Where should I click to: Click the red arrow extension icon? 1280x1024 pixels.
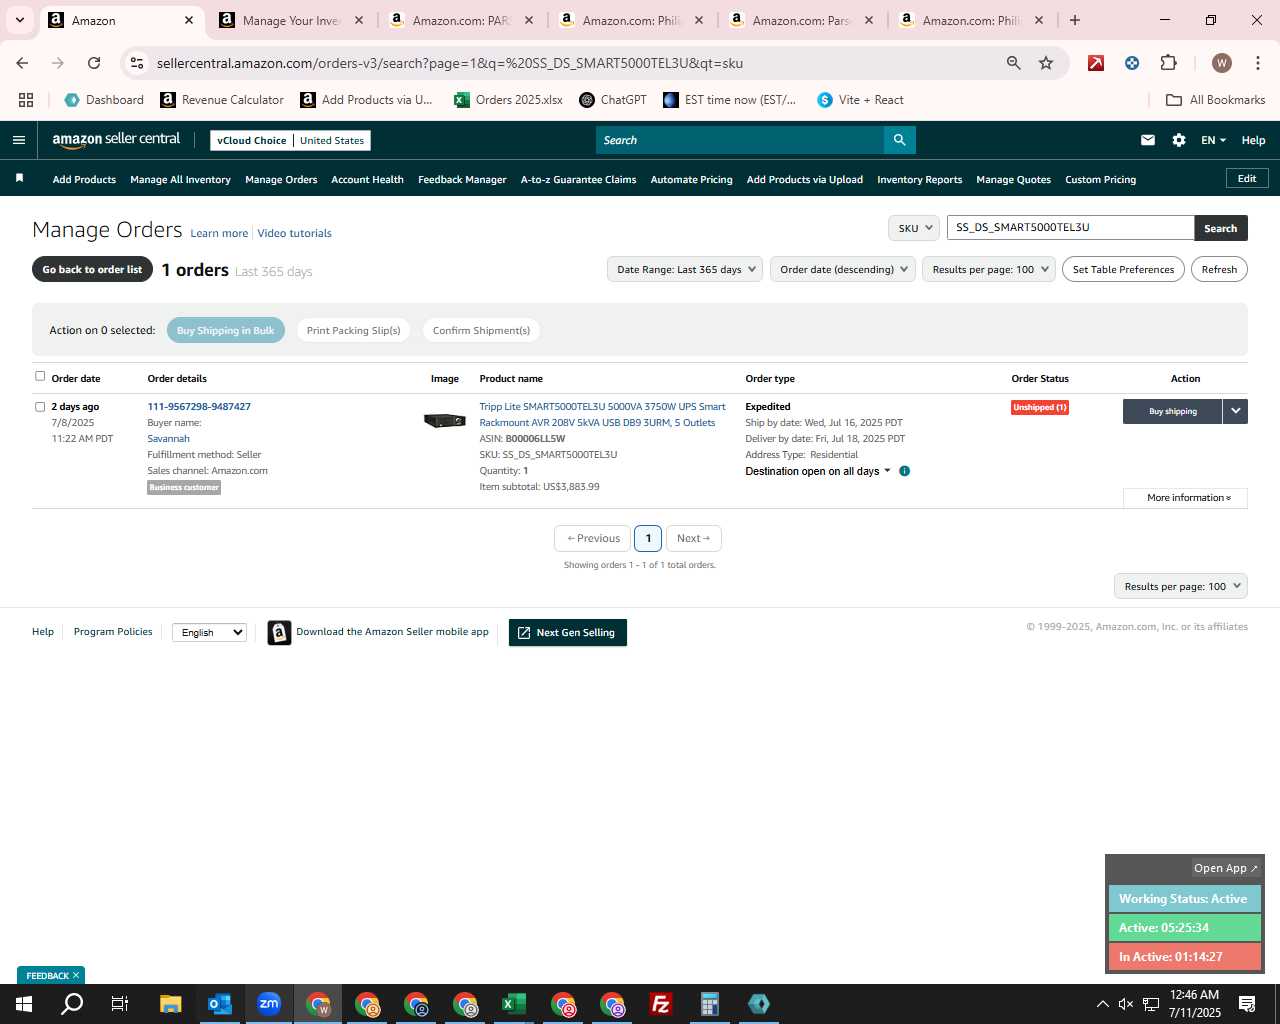[x=1096, y=63]
